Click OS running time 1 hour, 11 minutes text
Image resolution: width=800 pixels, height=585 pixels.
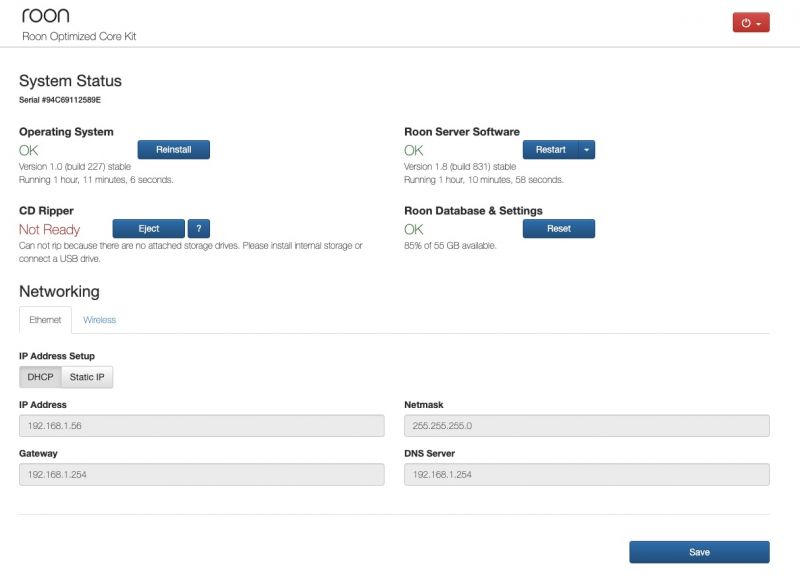[x=96, y=180]
